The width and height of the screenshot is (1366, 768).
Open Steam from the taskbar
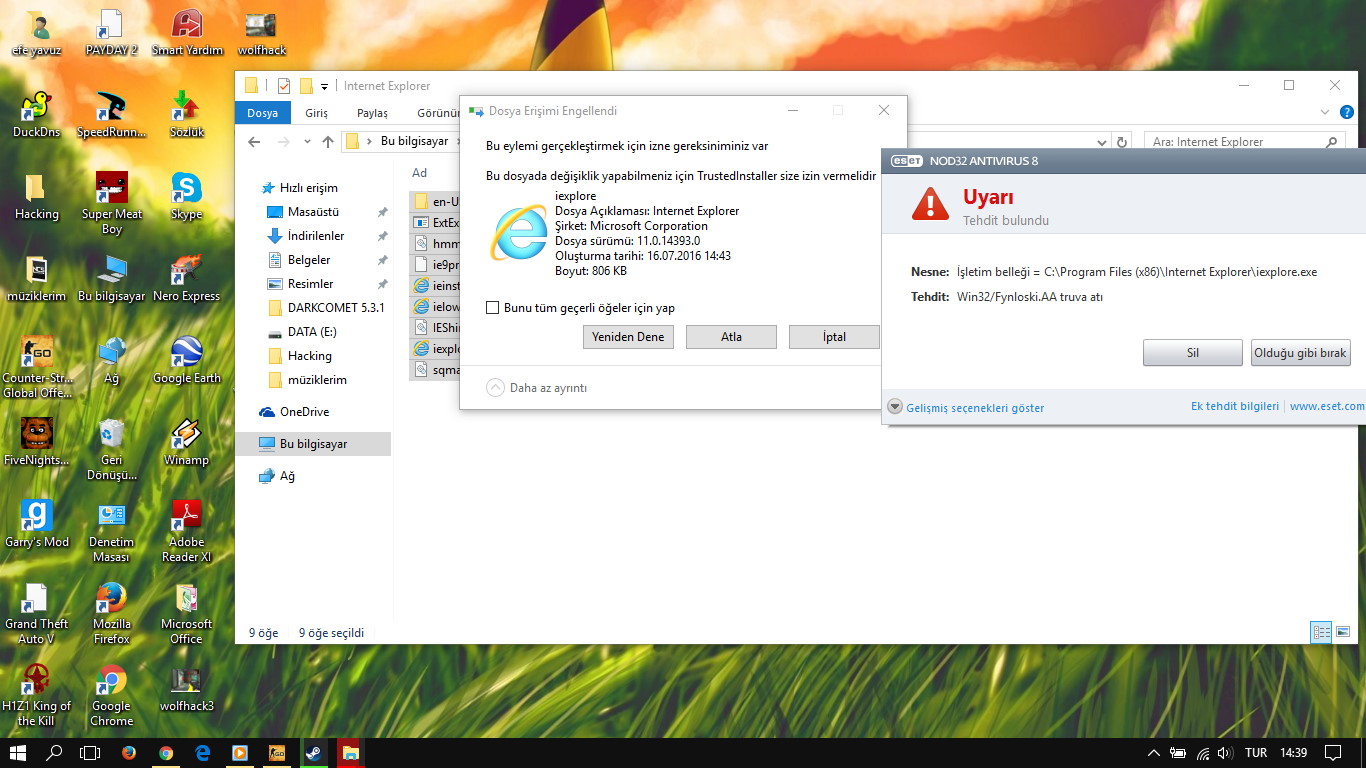(313, 753)
